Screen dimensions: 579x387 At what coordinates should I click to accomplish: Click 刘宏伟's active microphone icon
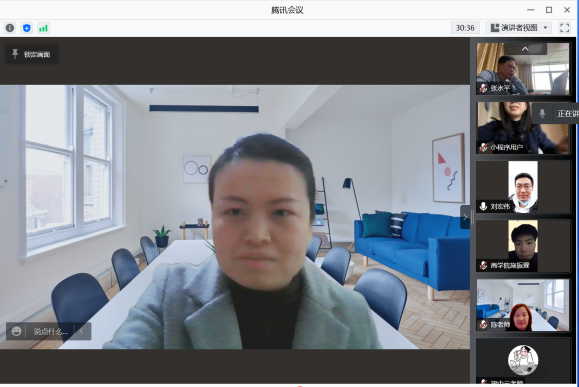483,206
